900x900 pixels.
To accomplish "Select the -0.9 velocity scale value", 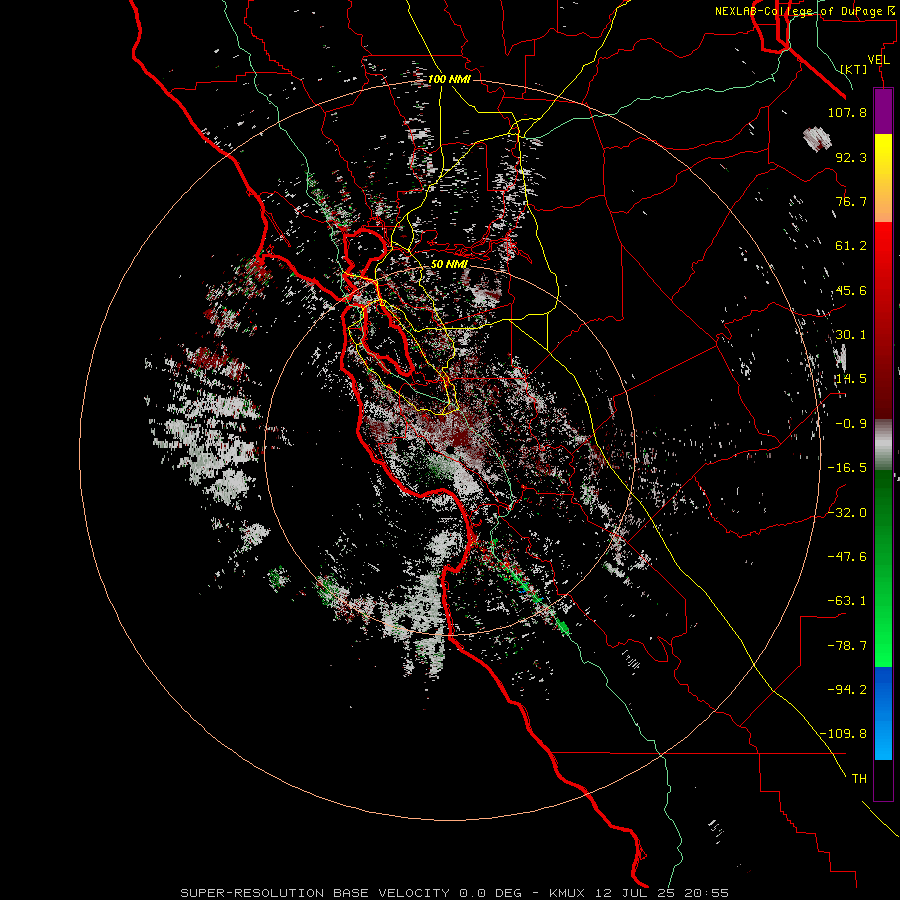I will click(x=851, y=424).
